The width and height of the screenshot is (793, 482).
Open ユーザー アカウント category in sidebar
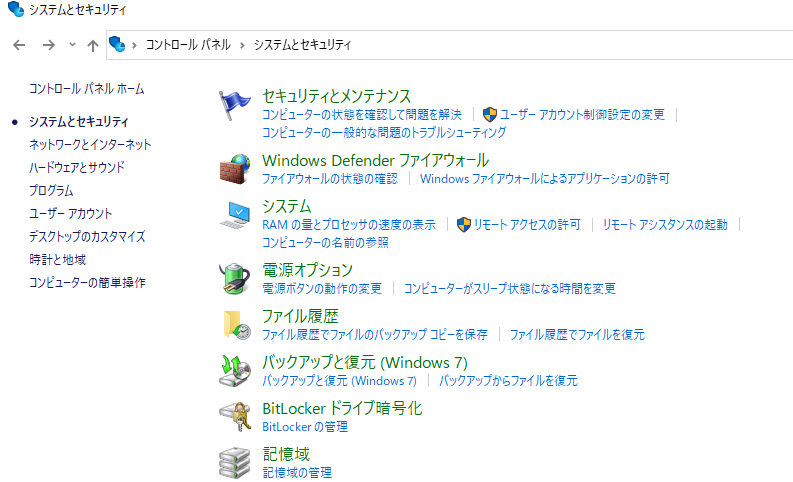70,213
